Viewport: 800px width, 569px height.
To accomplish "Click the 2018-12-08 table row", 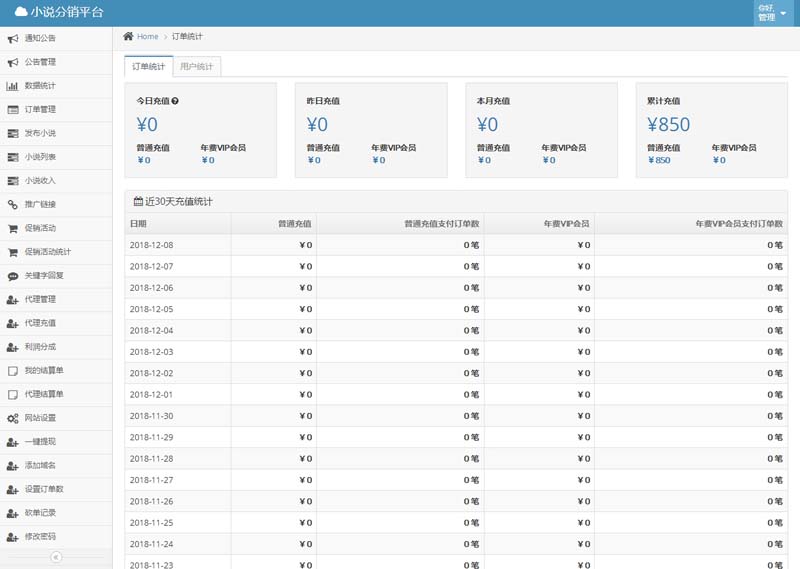I will 455,245.
